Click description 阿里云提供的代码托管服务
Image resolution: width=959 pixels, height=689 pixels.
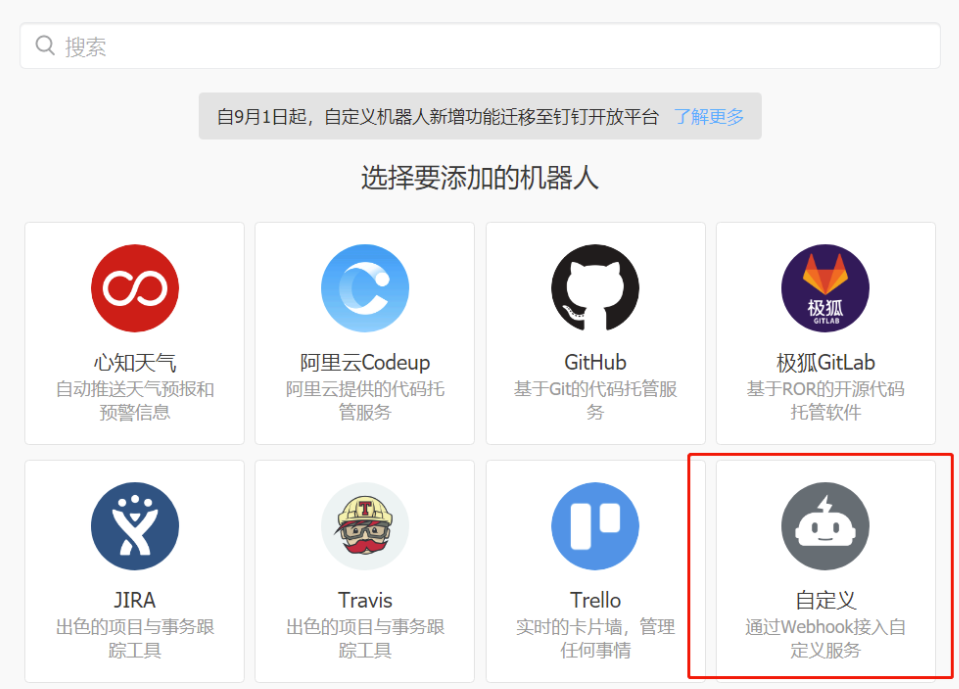click(365, 400)
